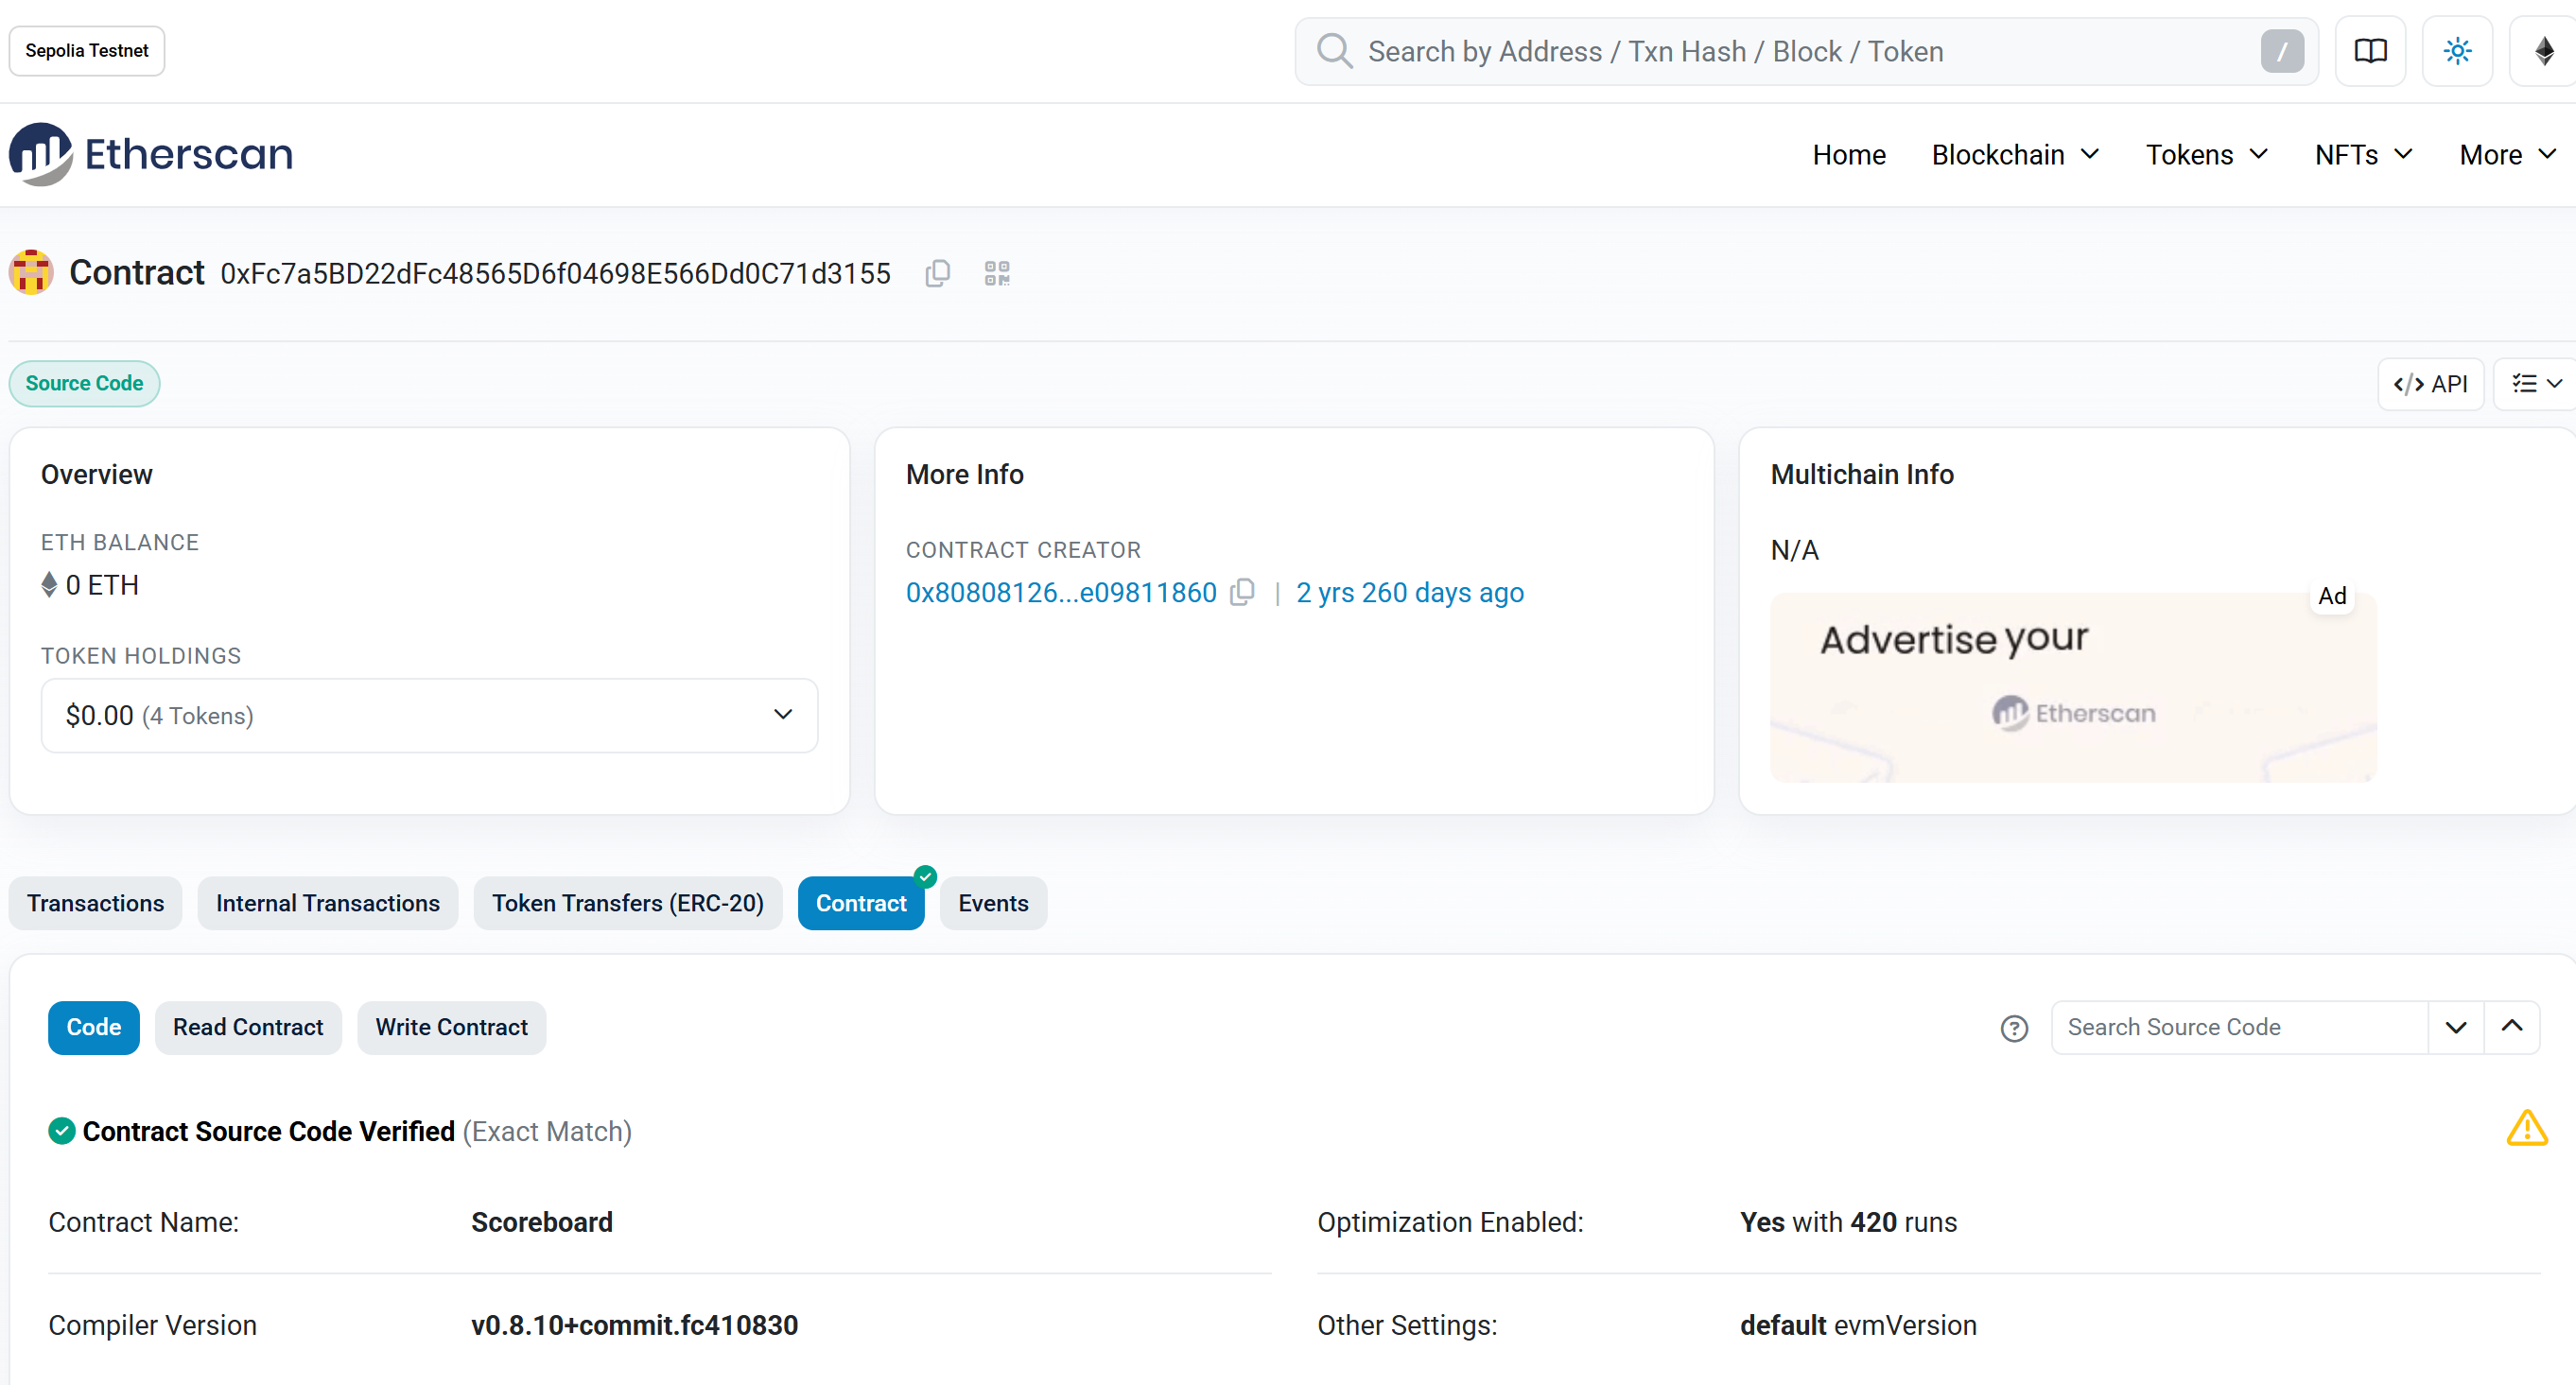Open the Read Contract tab

click(248, 1028)
